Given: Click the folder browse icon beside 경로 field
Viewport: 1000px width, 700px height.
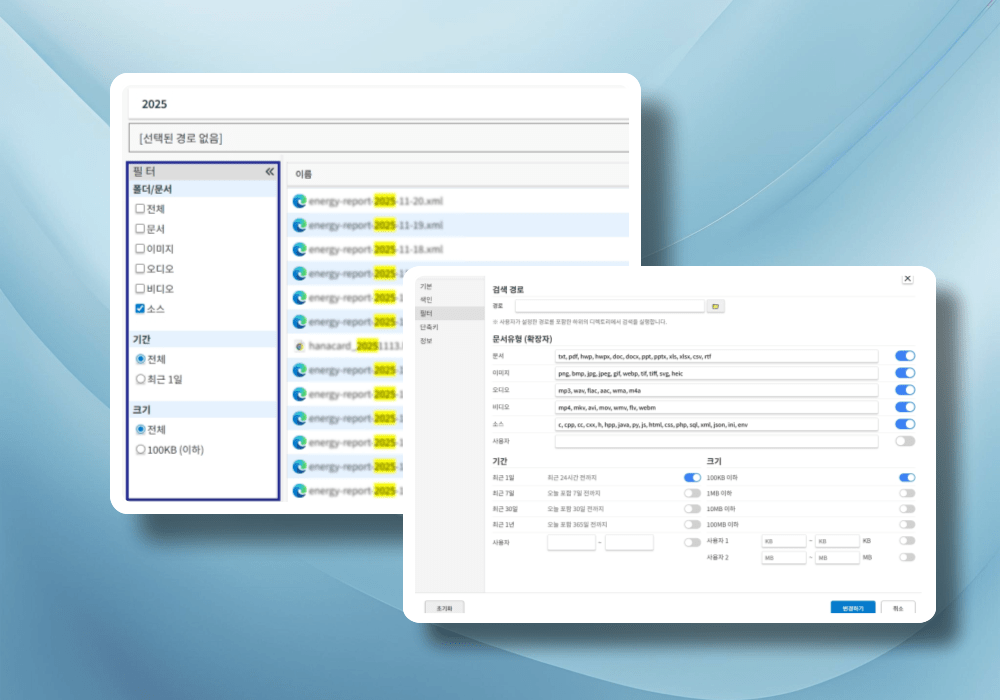Looking at the screenshot, I should pos(715,306).
